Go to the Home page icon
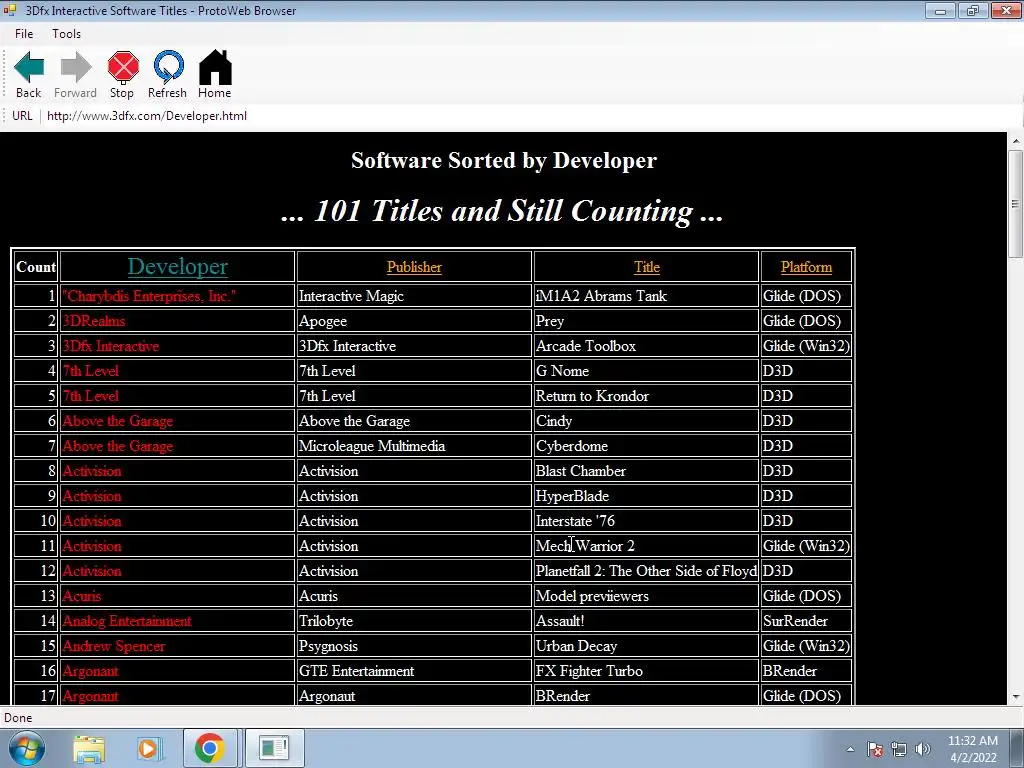The image size is (1024, 768). (x=215, y=67)
